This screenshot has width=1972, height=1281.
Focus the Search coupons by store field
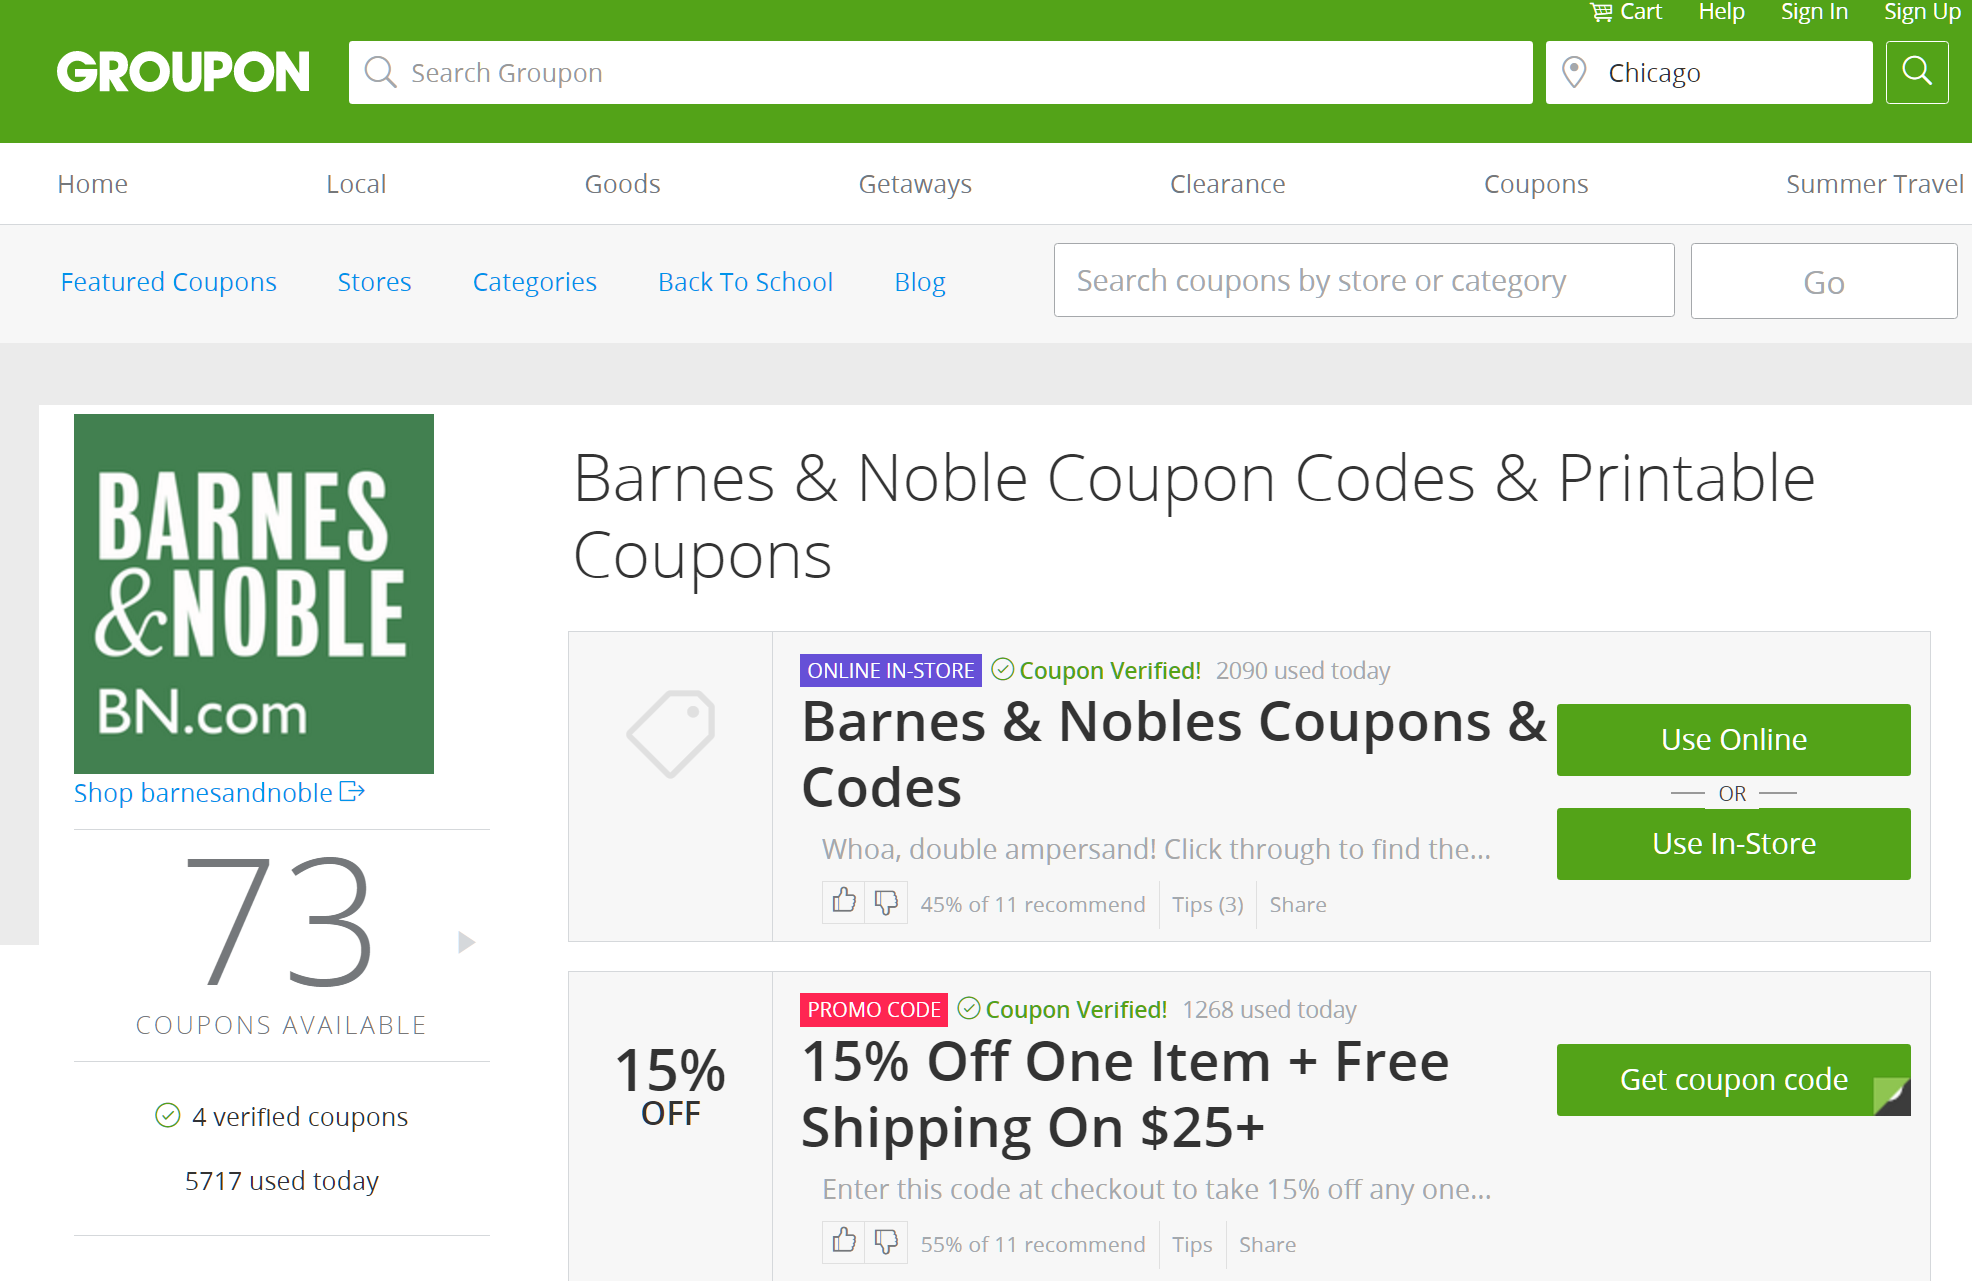(x=1364, y=281)
